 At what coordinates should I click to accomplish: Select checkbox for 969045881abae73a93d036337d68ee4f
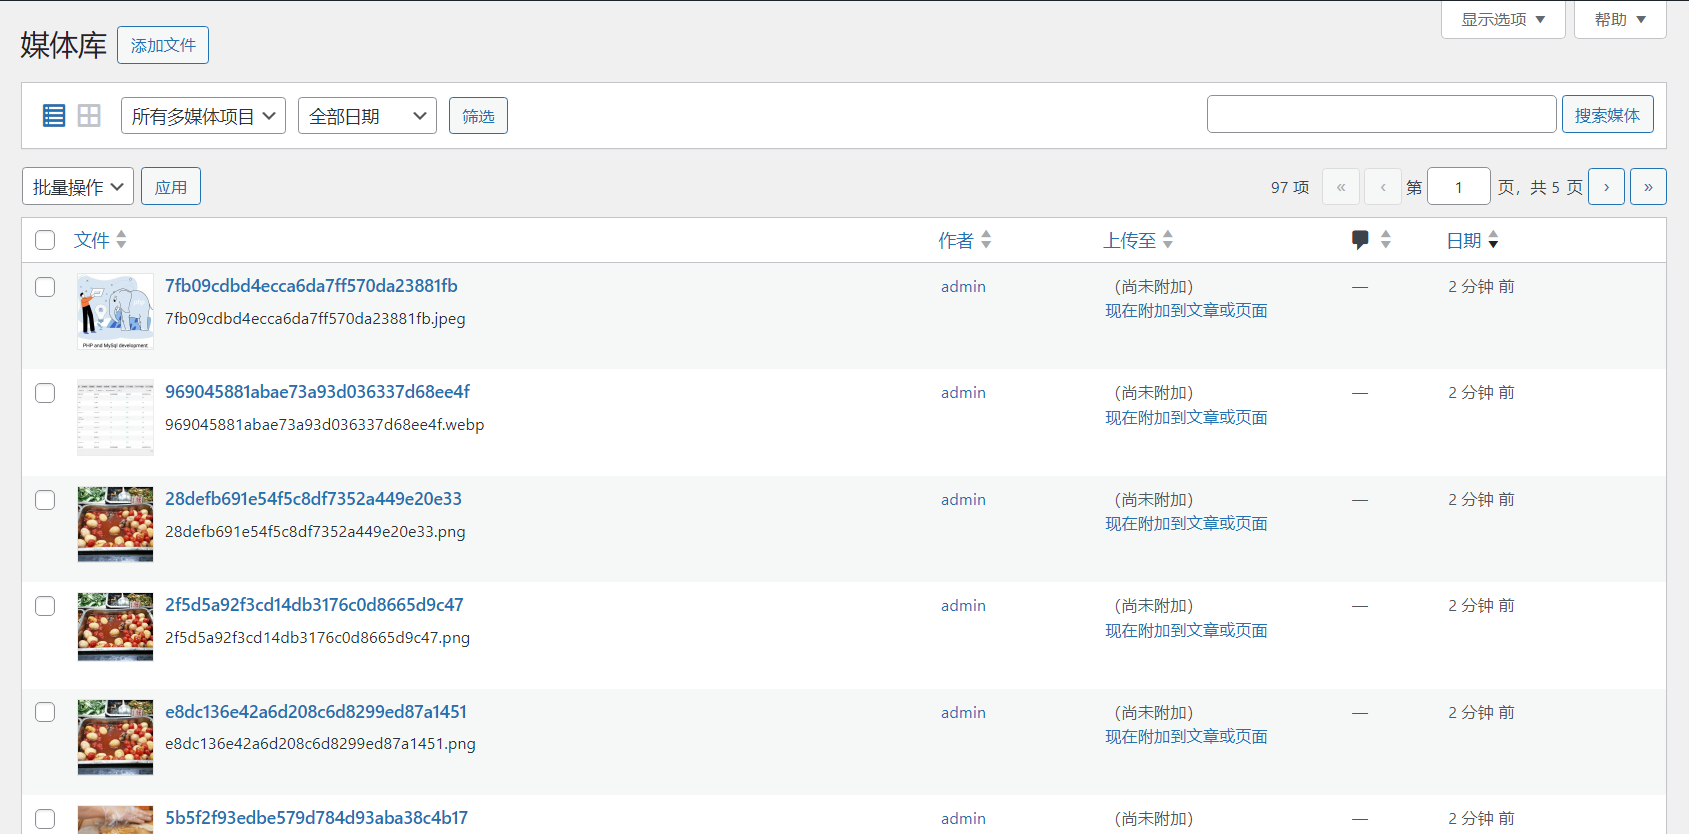[x=45, y=393]
